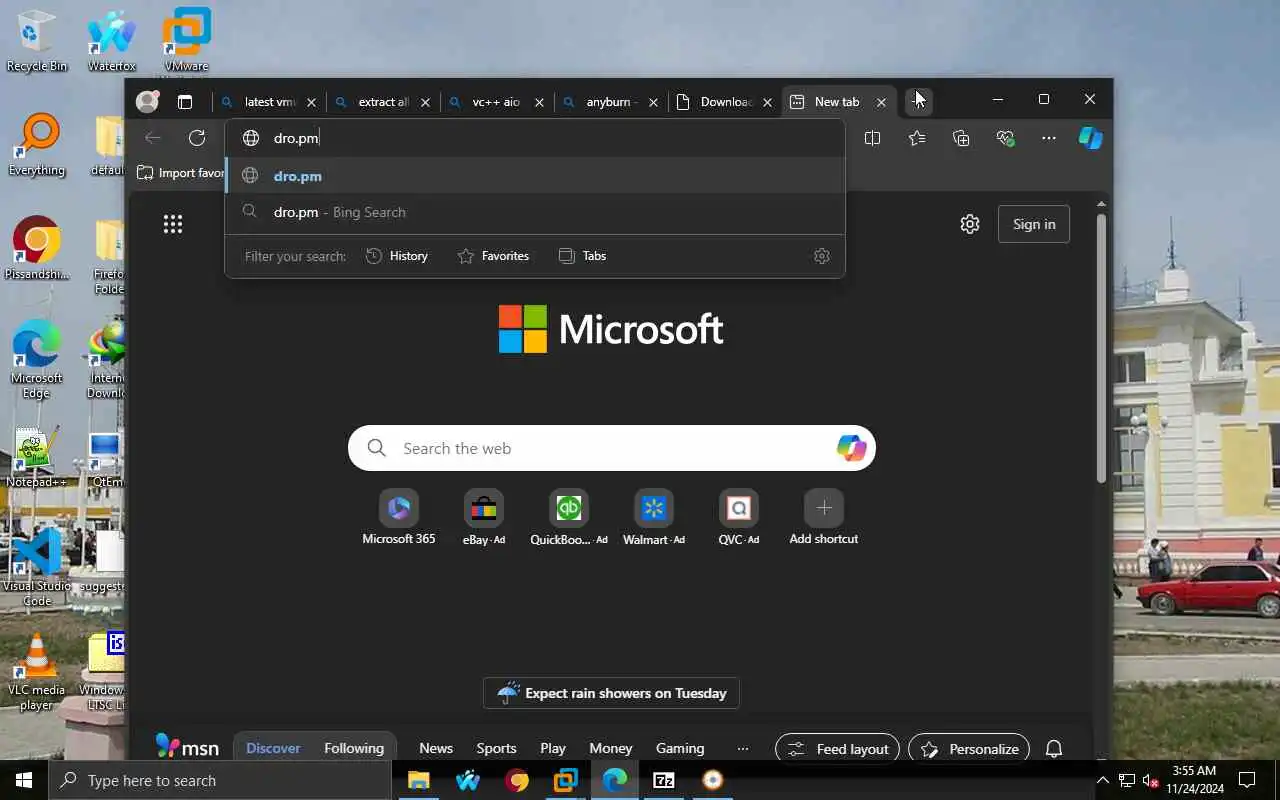Close the 'extract all' tab
Image resolution: width=1280 pixels, height=800 pixels.
click(426, 102)
